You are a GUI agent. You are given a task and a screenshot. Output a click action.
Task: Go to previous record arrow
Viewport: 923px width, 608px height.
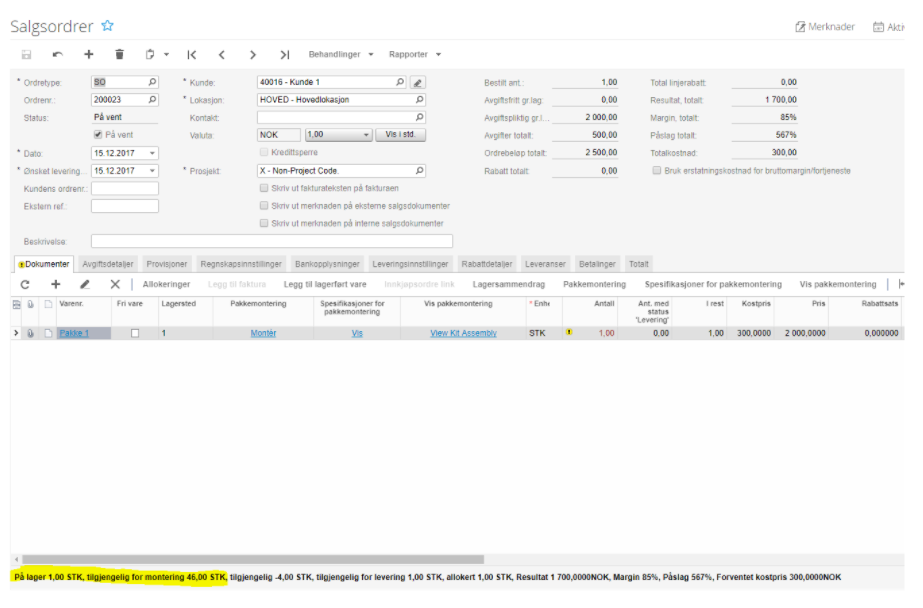click(222, 55)
